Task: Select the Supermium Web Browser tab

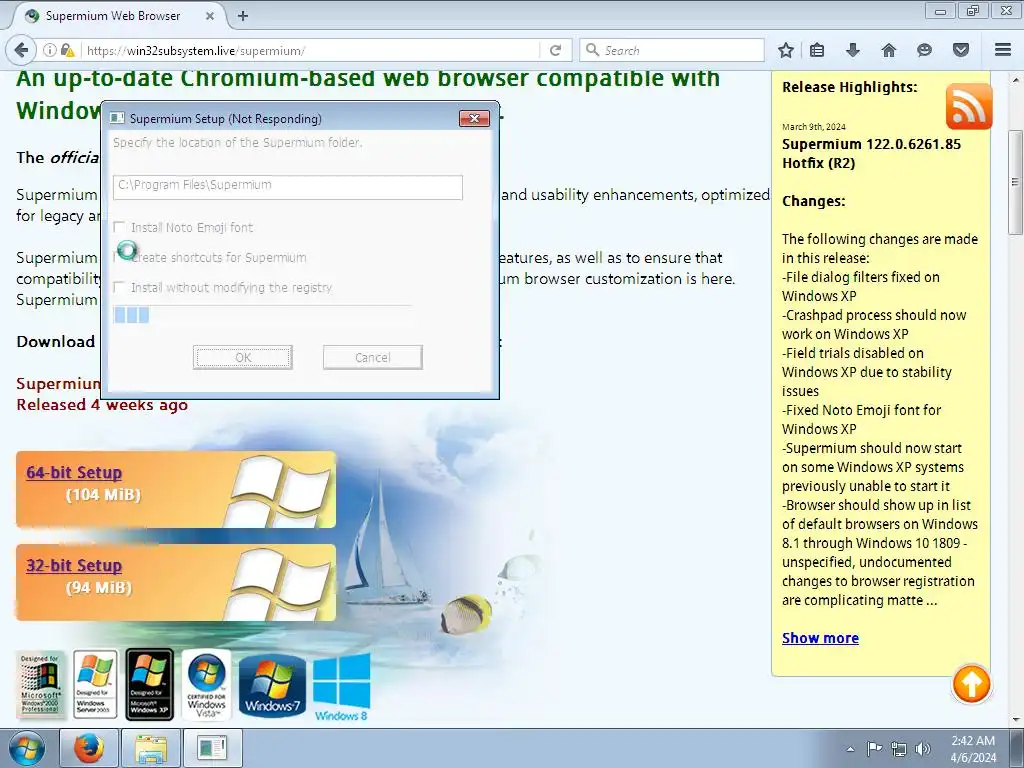Action: pyautogui.click(x=119, y=16)
